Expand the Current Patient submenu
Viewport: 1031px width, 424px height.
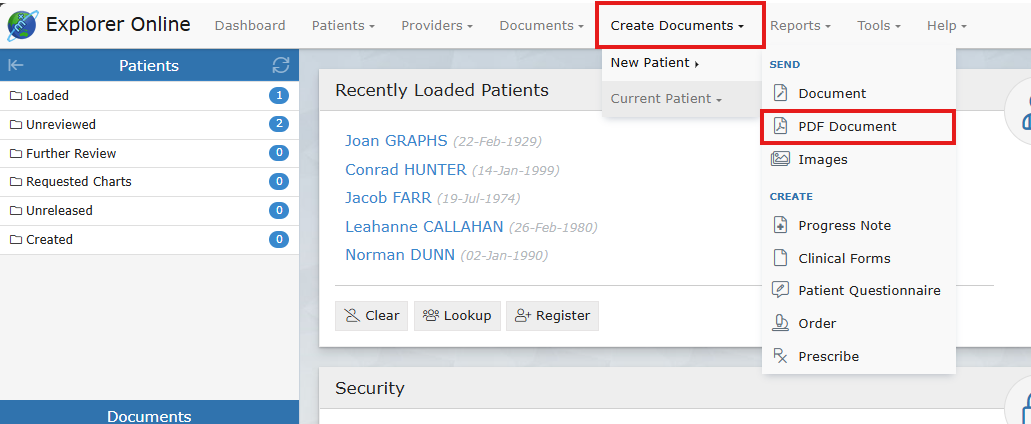pyautogui.click(x=666, y=99)
